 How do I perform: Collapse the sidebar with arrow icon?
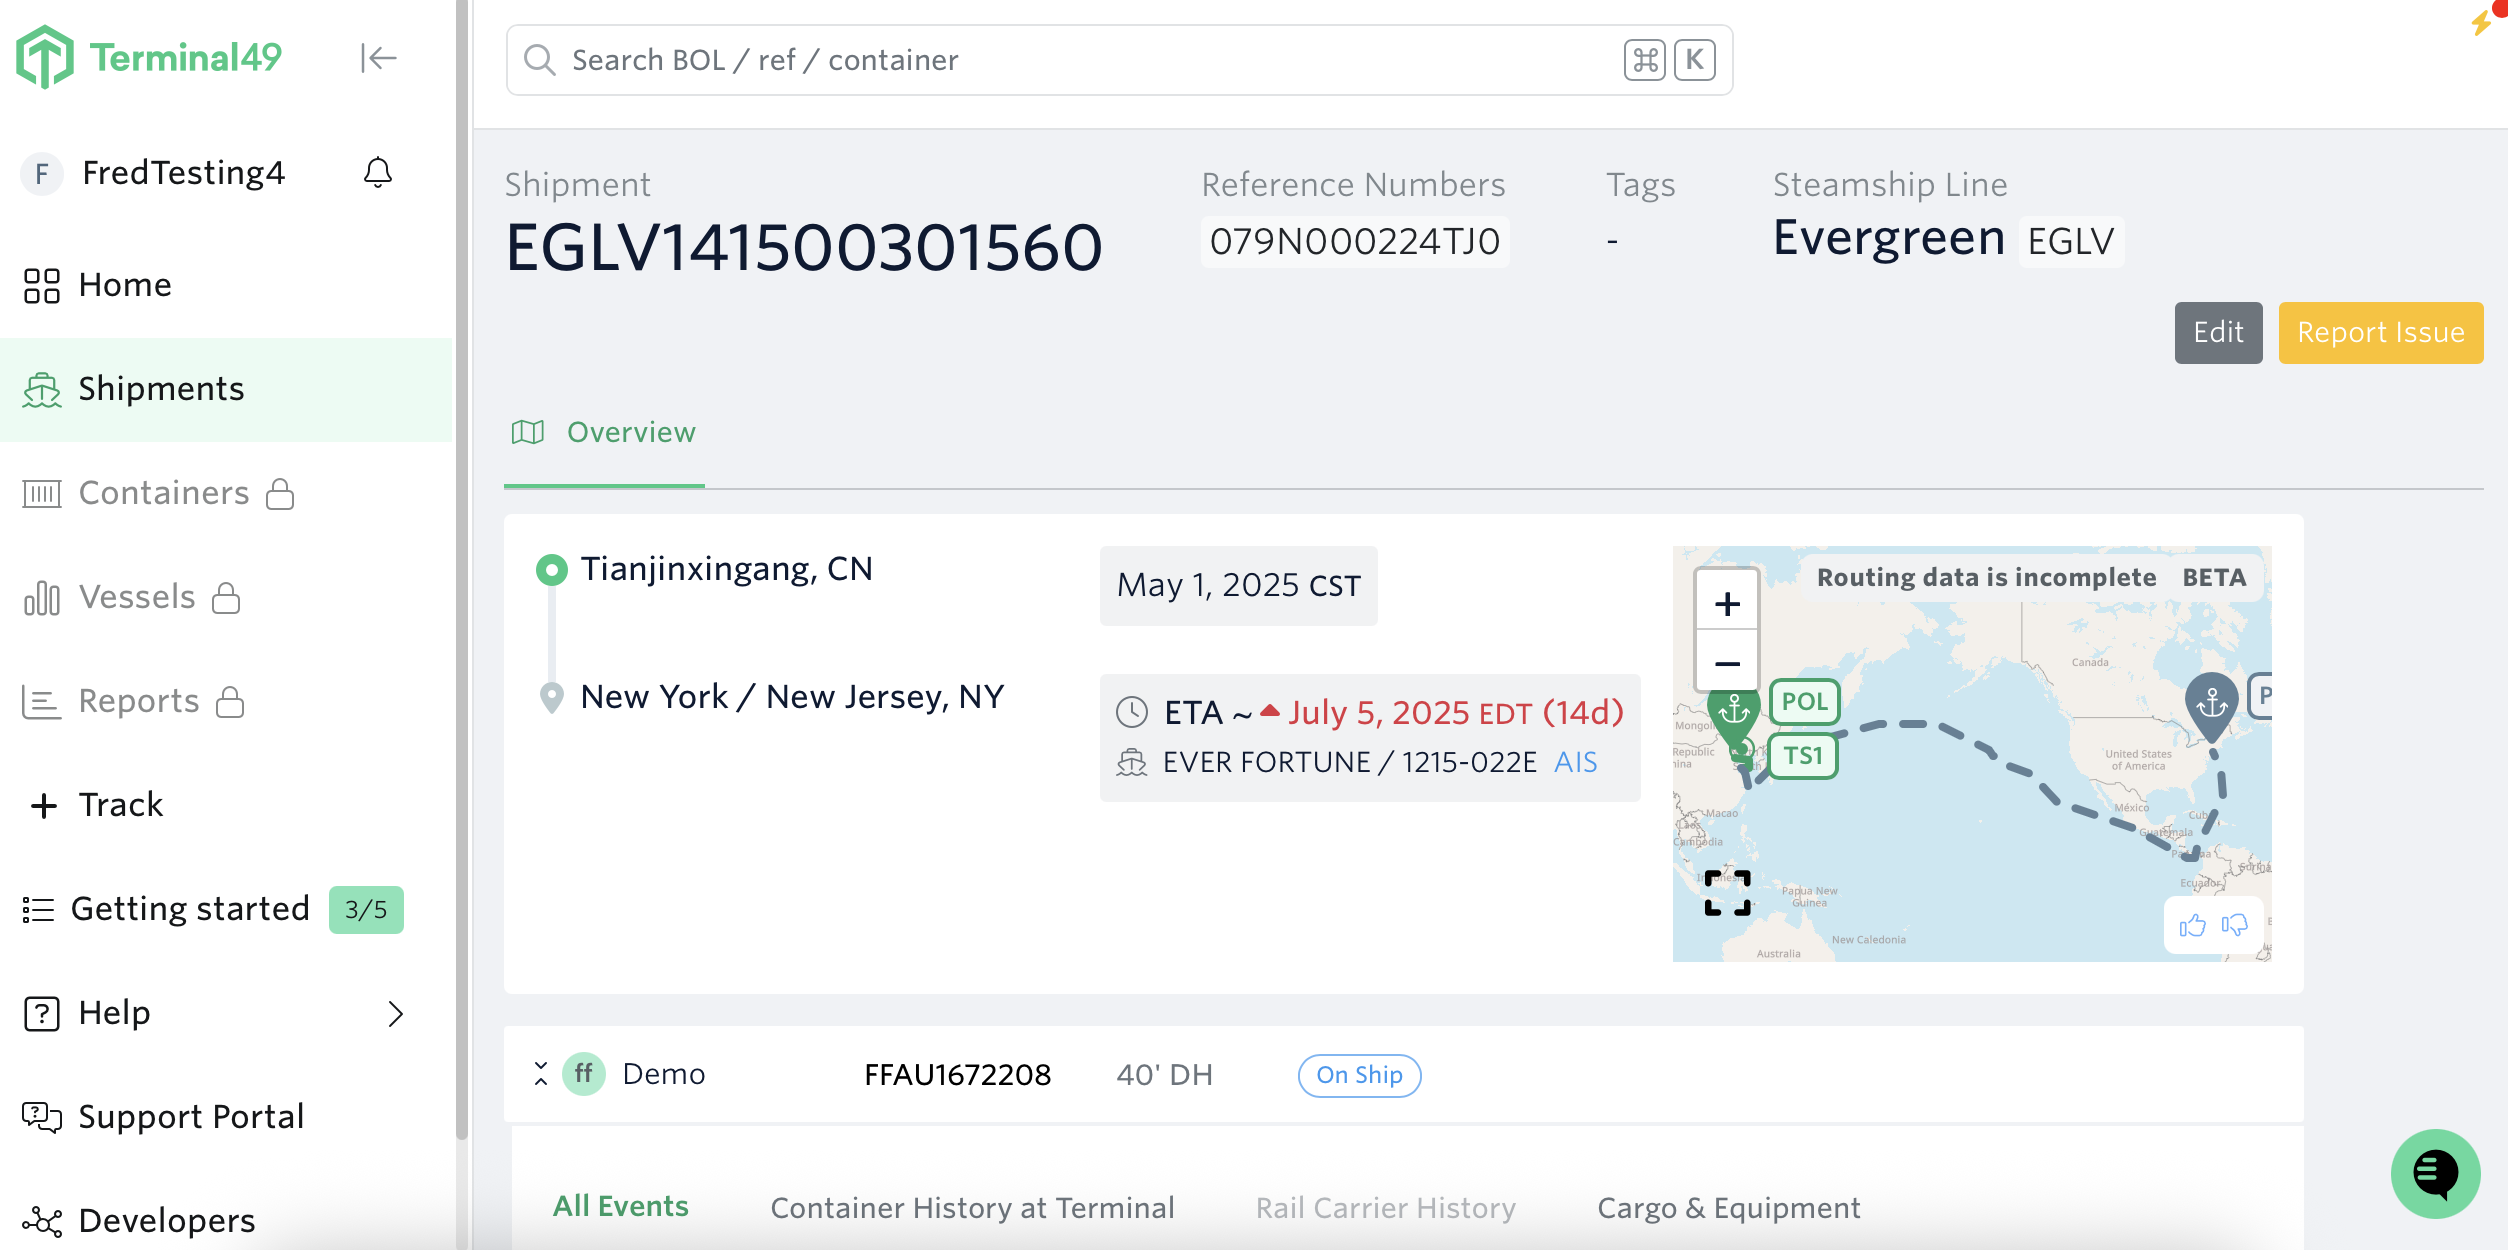tap(378, 58)
